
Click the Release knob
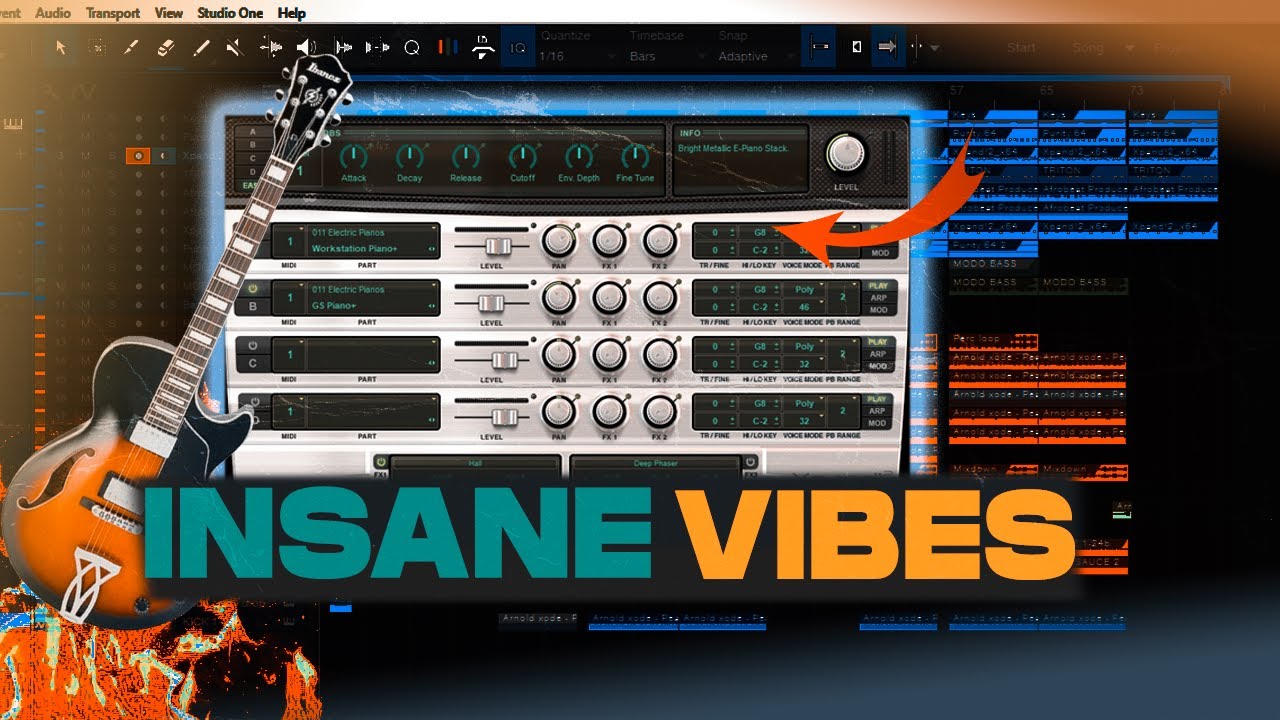465,156
